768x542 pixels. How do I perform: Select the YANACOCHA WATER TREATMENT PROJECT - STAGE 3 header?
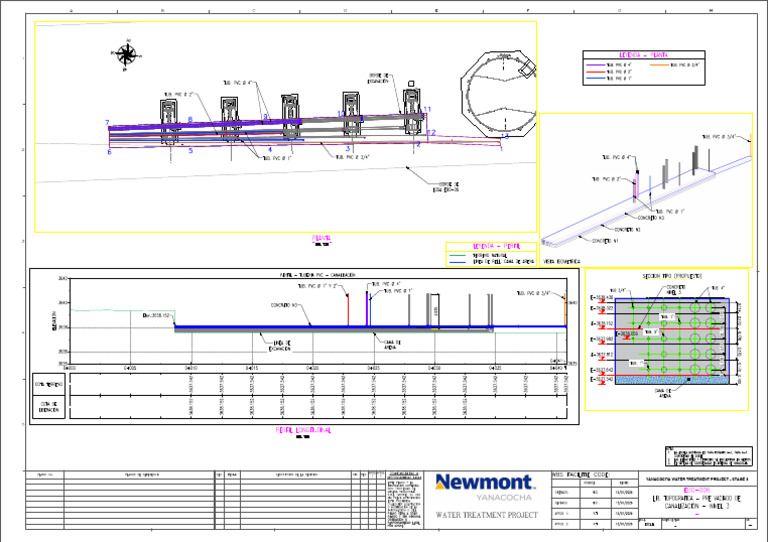[x=697, y=479]
